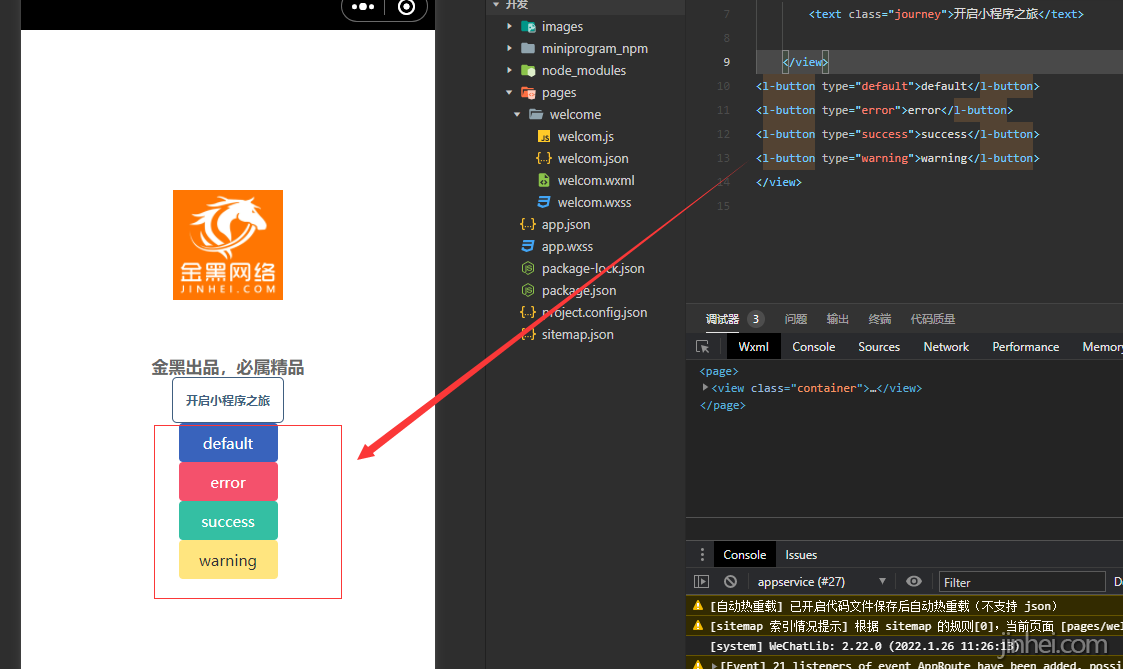Click the welcom.wxss file icon
The width and height of the screenshot is (1123, 669).
pos(544,203)
